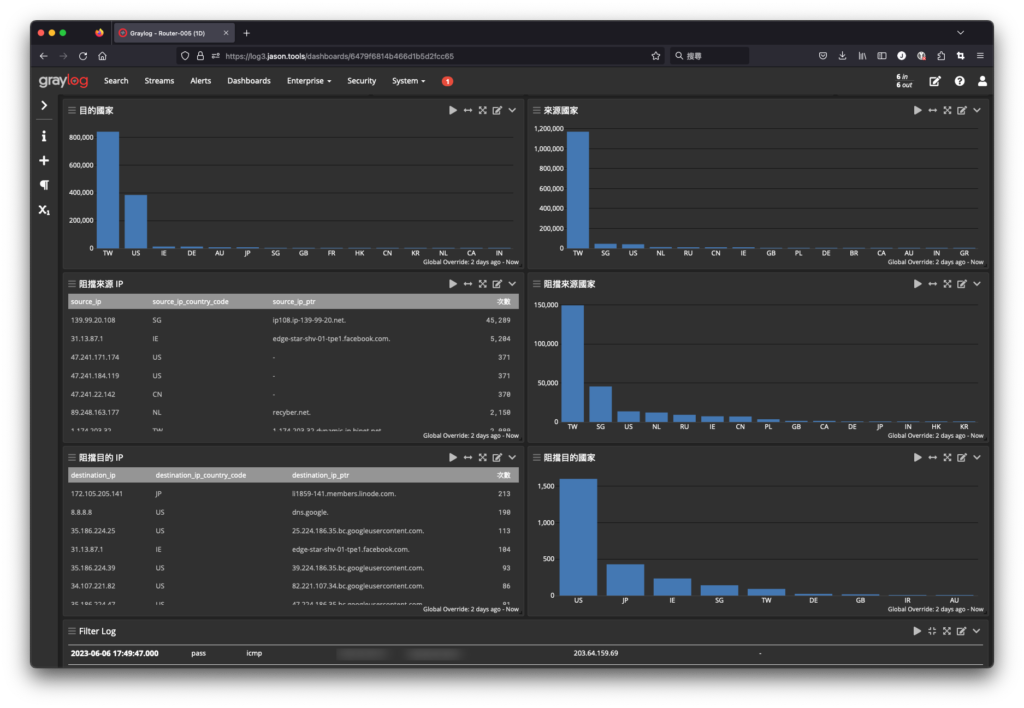Open the Alerts menu item

point(200,81)
